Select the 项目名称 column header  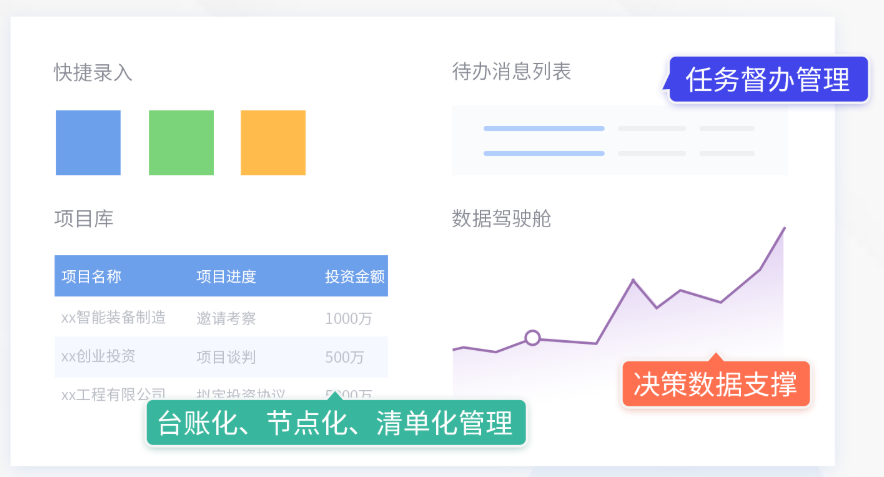91,276
